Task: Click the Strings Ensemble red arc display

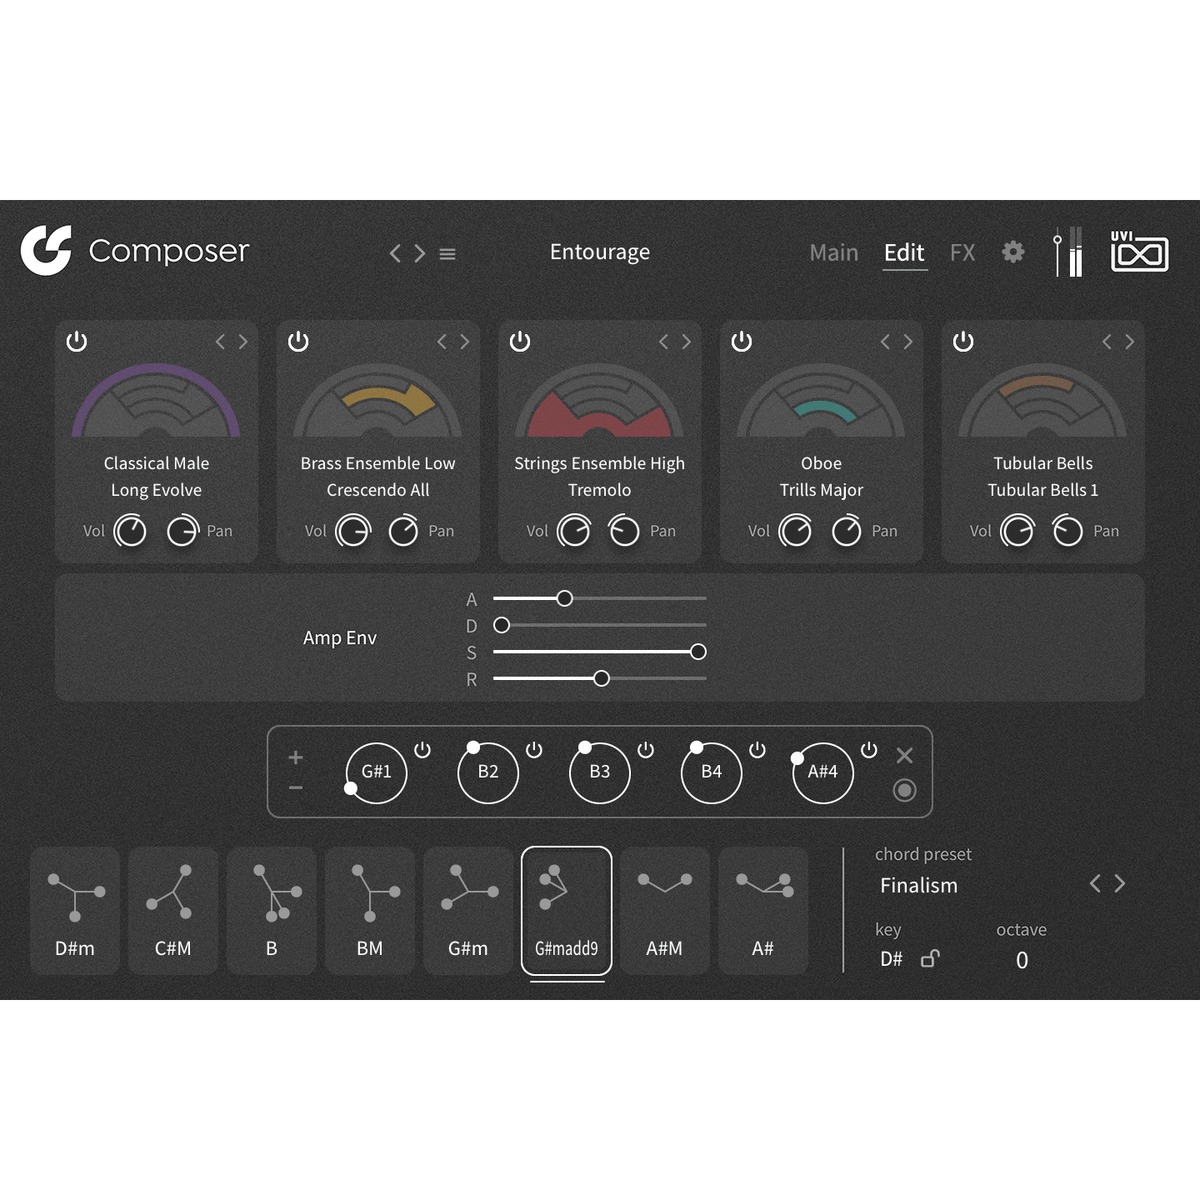Action: pos(600,401)
